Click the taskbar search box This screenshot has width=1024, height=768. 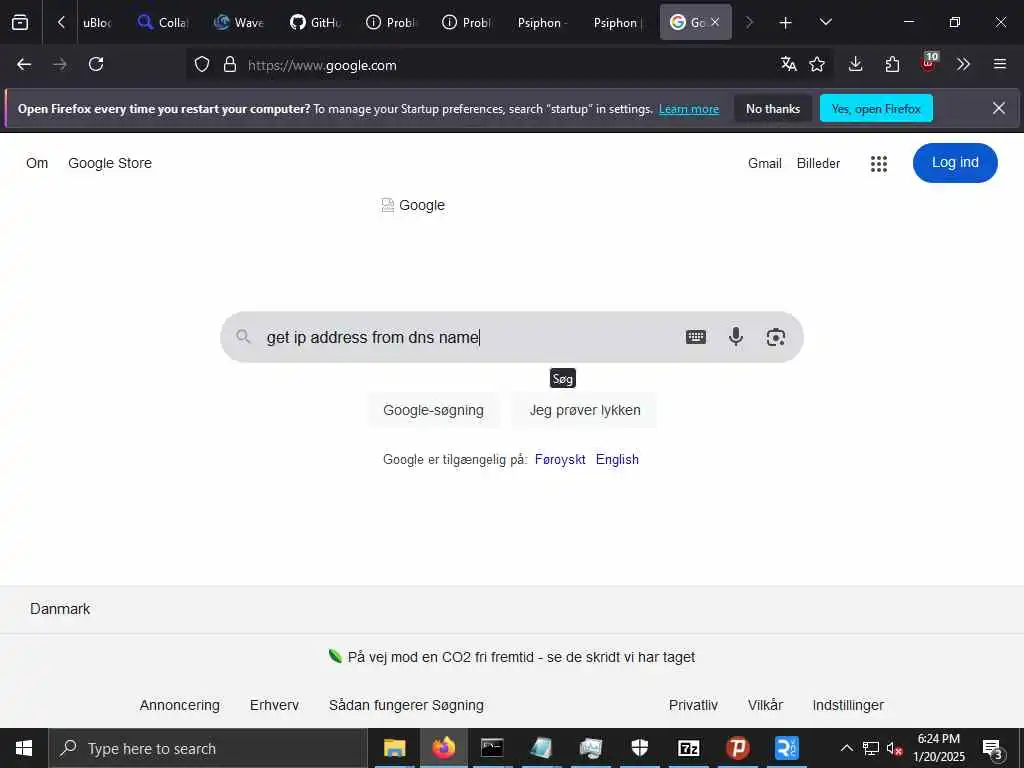(x=208, y=748)
